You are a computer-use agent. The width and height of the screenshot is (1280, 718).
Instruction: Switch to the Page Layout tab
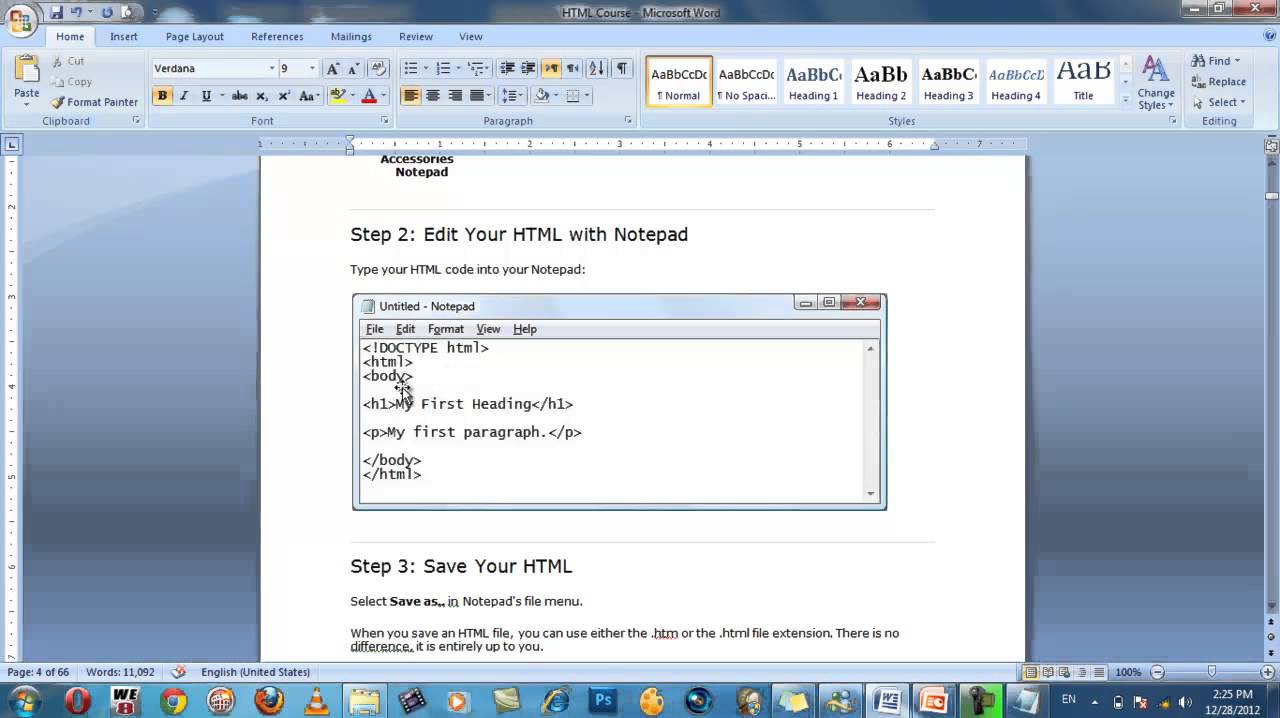tap(194, 36)
